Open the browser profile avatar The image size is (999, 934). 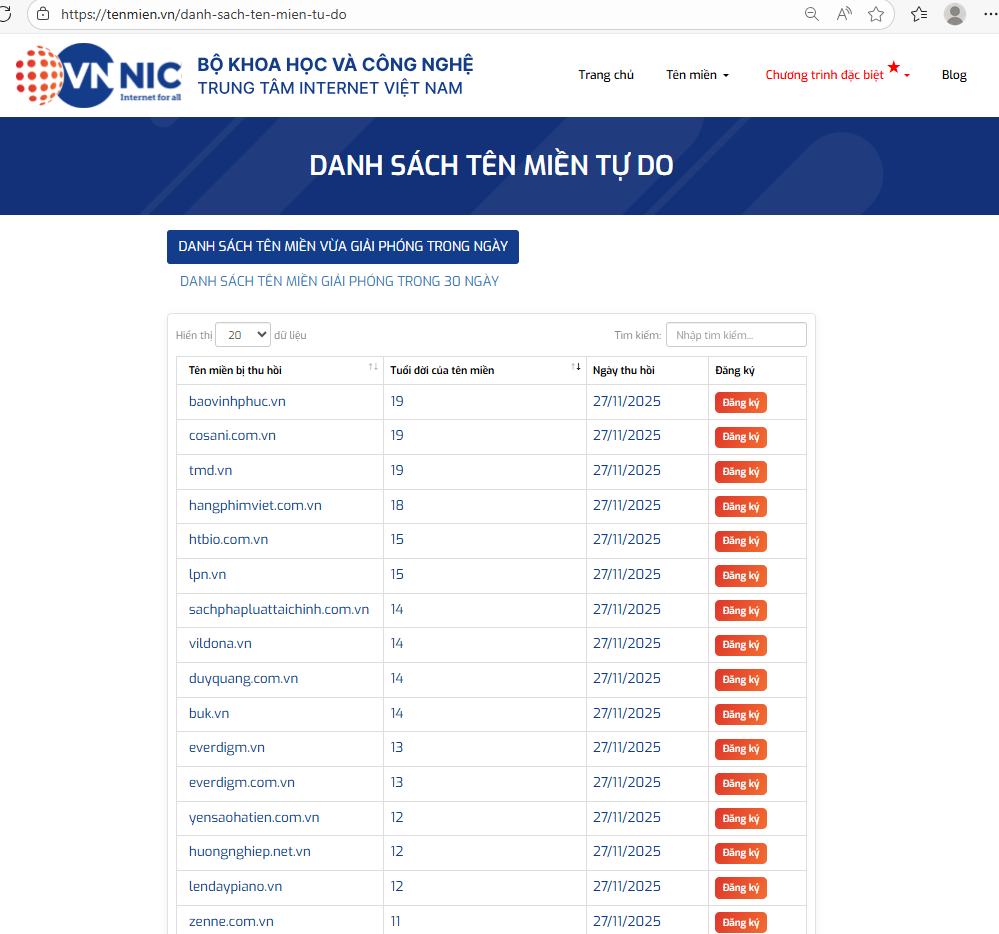click(955, 14)
